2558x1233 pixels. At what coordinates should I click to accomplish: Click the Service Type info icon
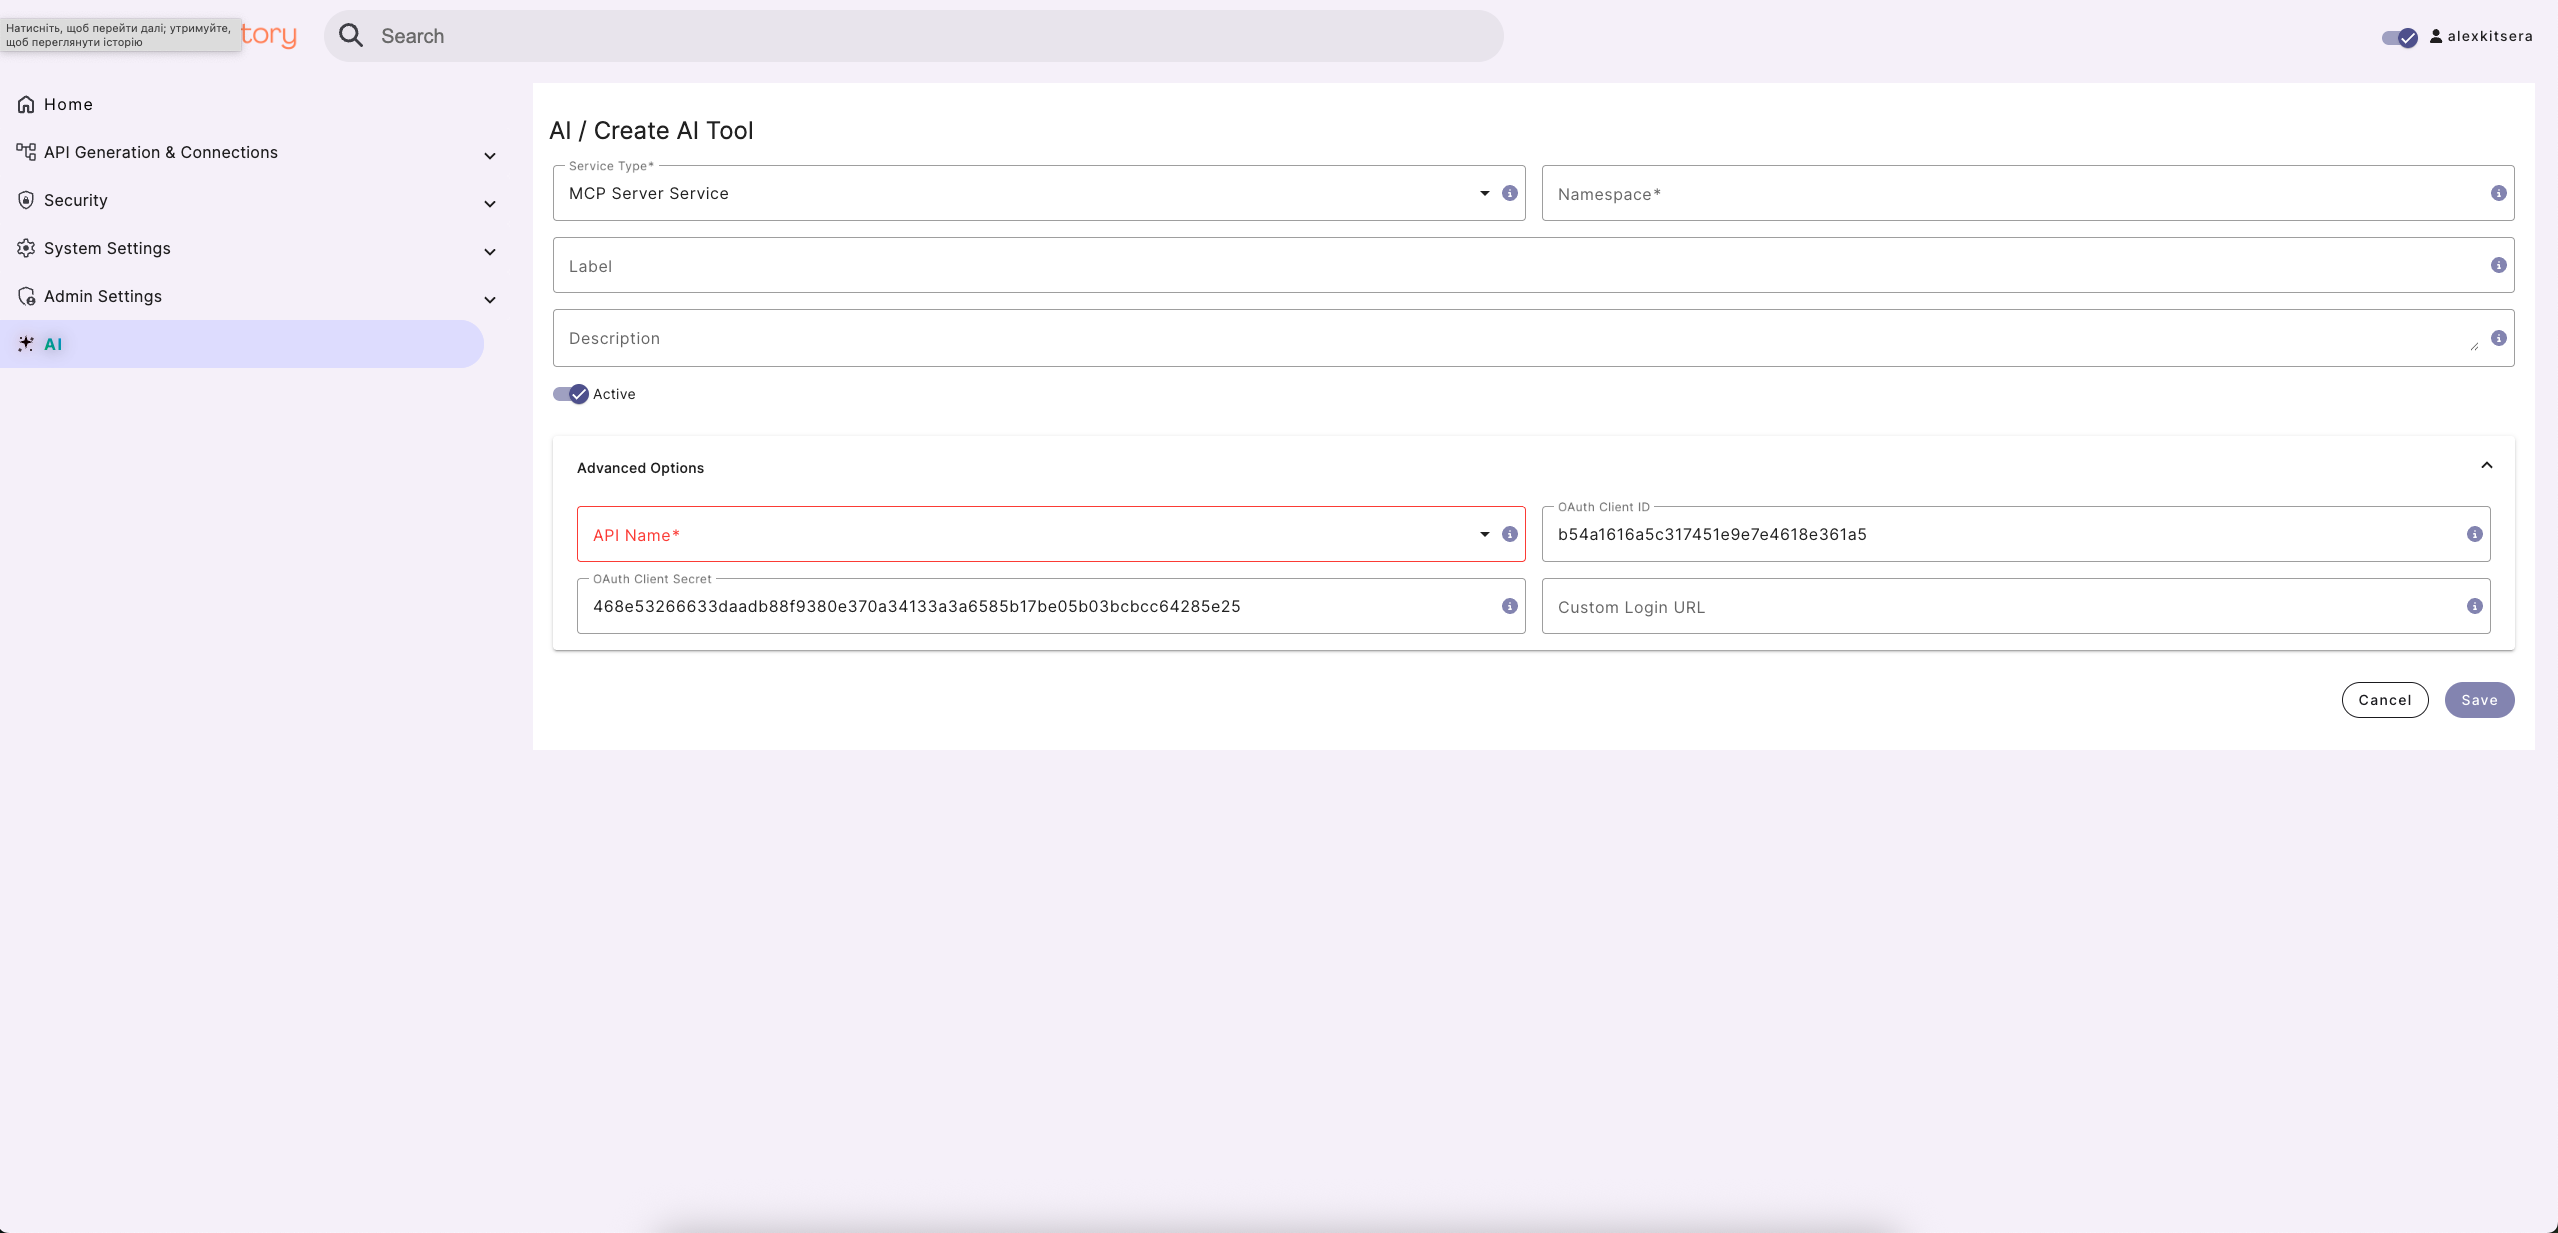pos(1510,193)
